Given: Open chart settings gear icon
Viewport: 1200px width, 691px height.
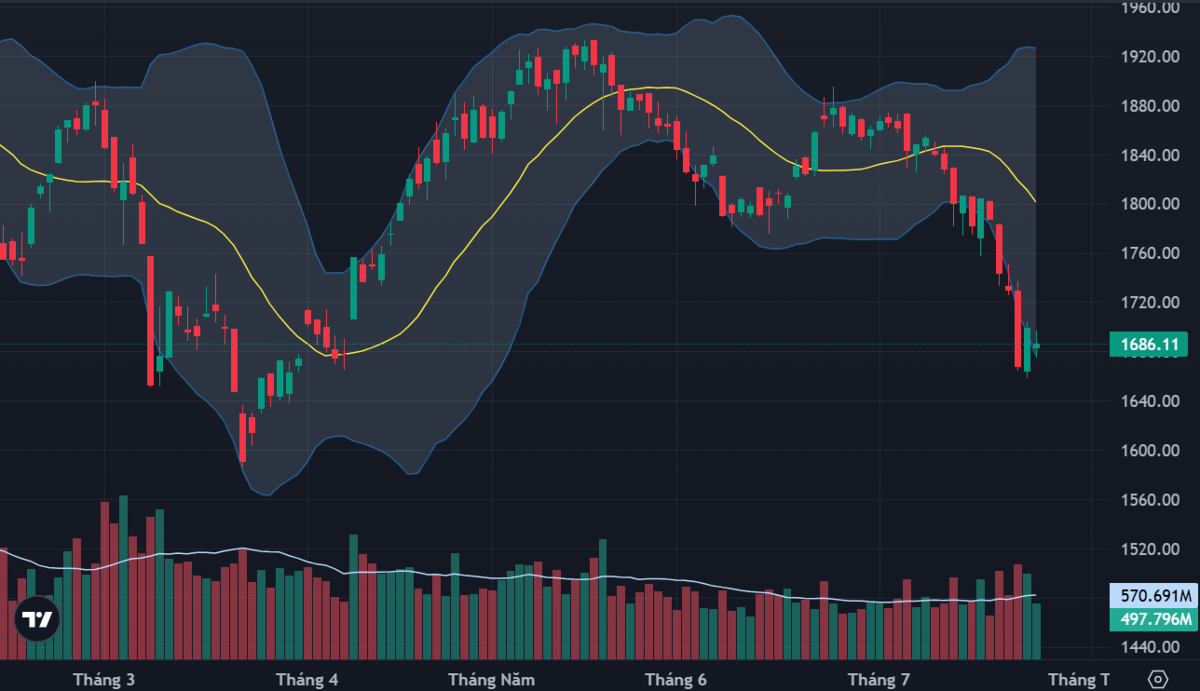Looking at the screenshot, I should coord(1159,679).
